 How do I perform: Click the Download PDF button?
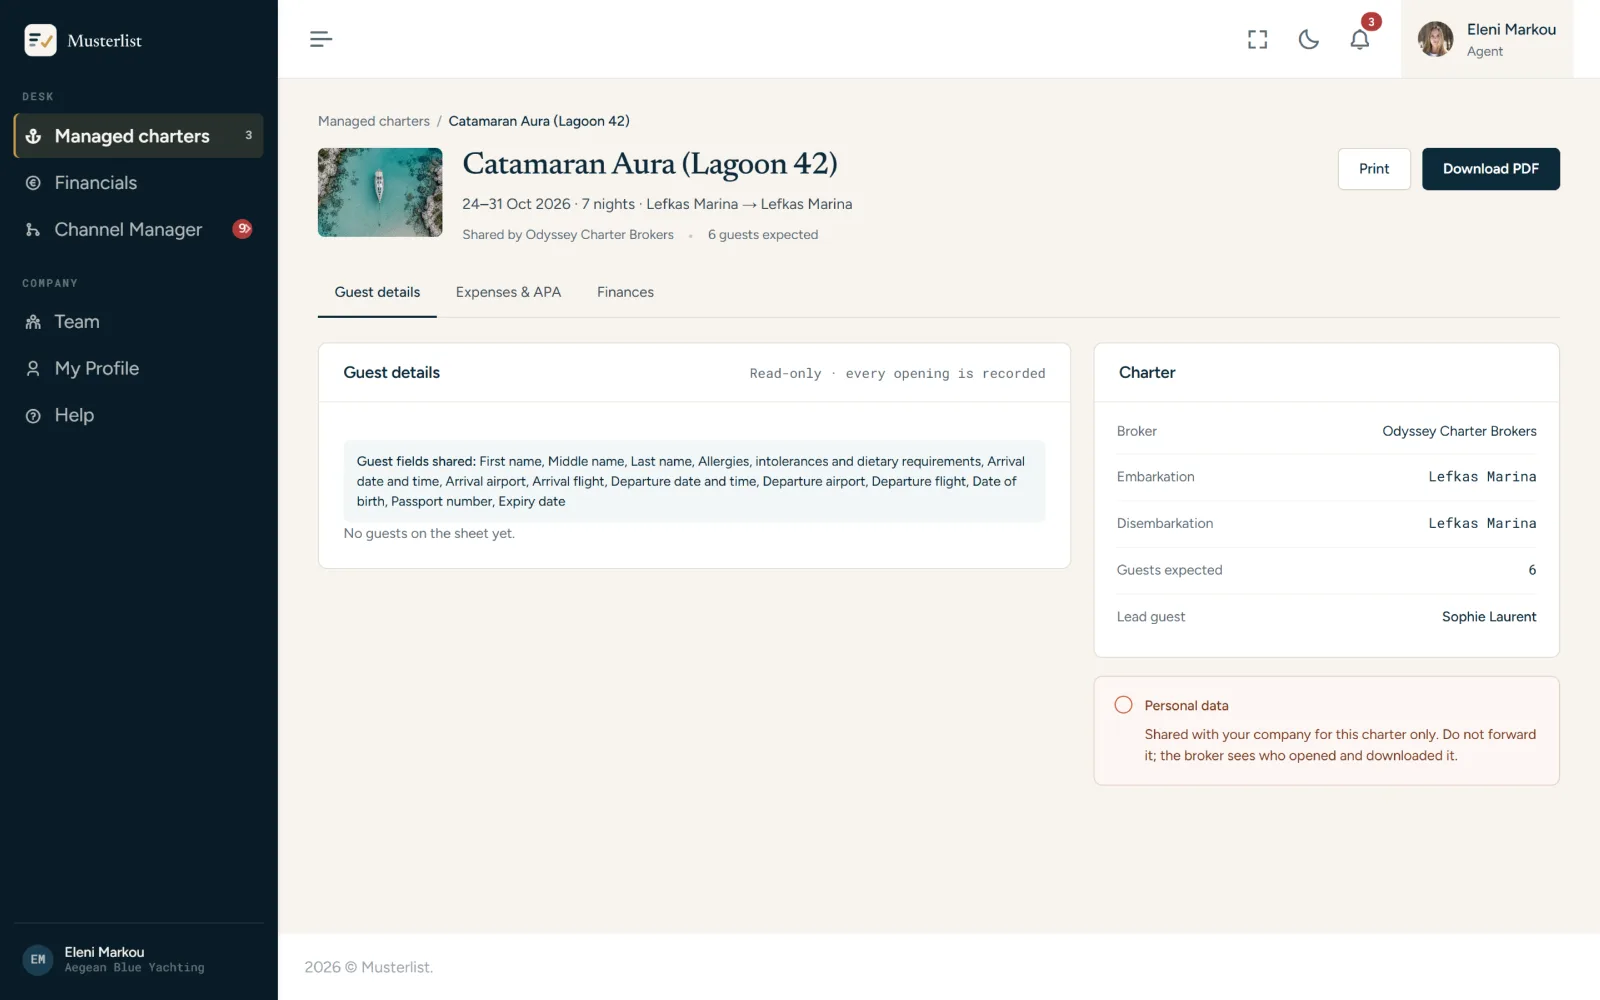[1490, 169]
